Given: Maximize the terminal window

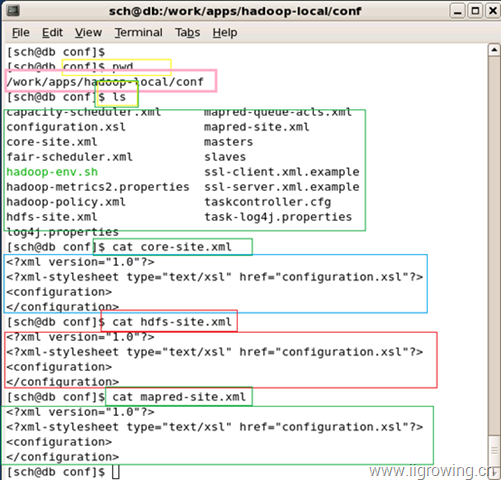Looking at the screenshot, I should pos(475,11).
